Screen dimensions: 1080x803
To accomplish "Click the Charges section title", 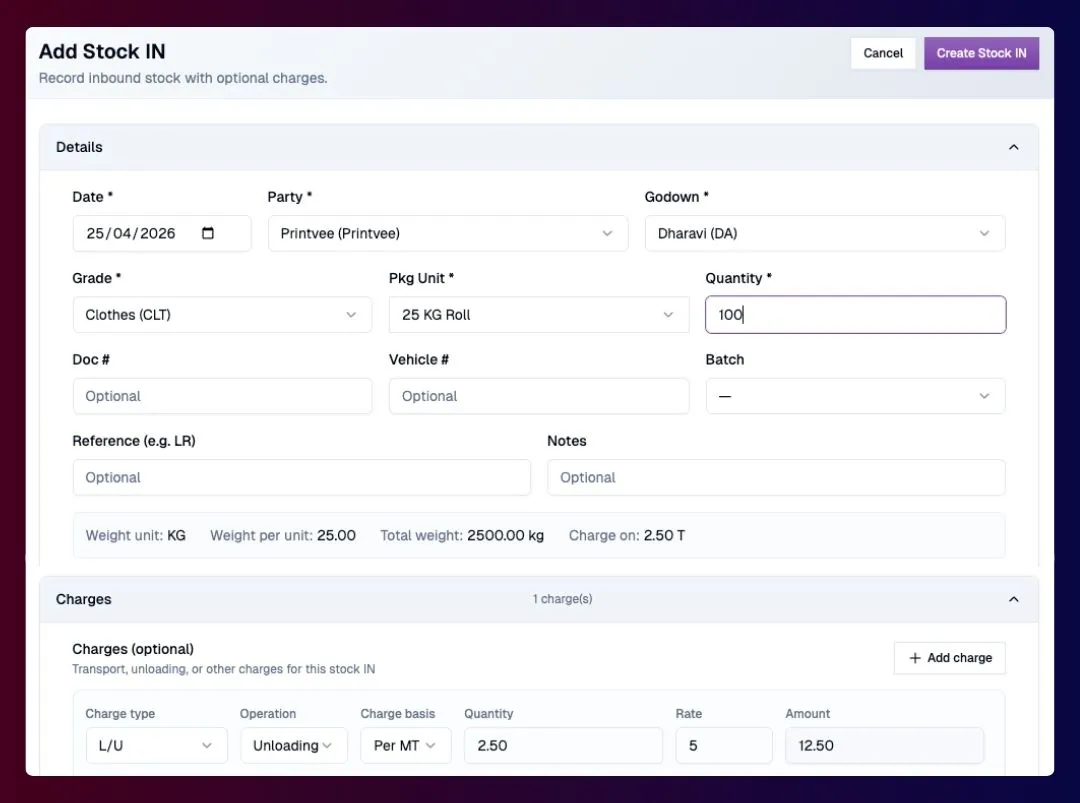I will point(83,599).
